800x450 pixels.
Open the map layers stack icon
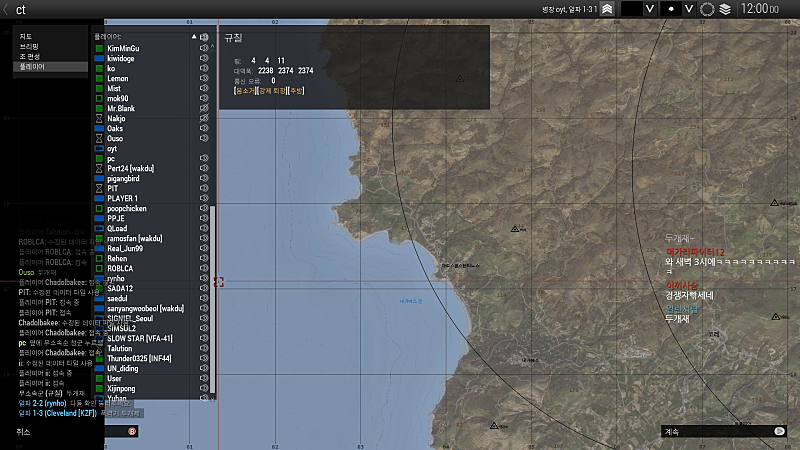(x=725, y=9)
